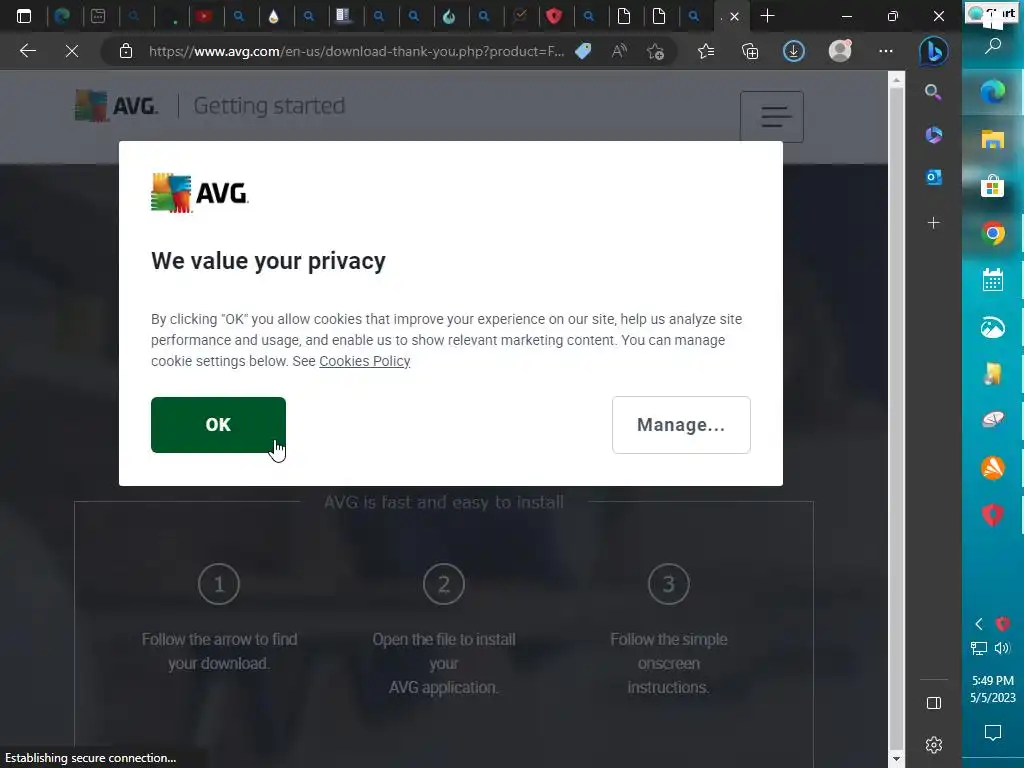Viewport: 1024px width, 768px height.
Task: Open Outlook in Edge sidebar
Action: click(x=933, y=178)
